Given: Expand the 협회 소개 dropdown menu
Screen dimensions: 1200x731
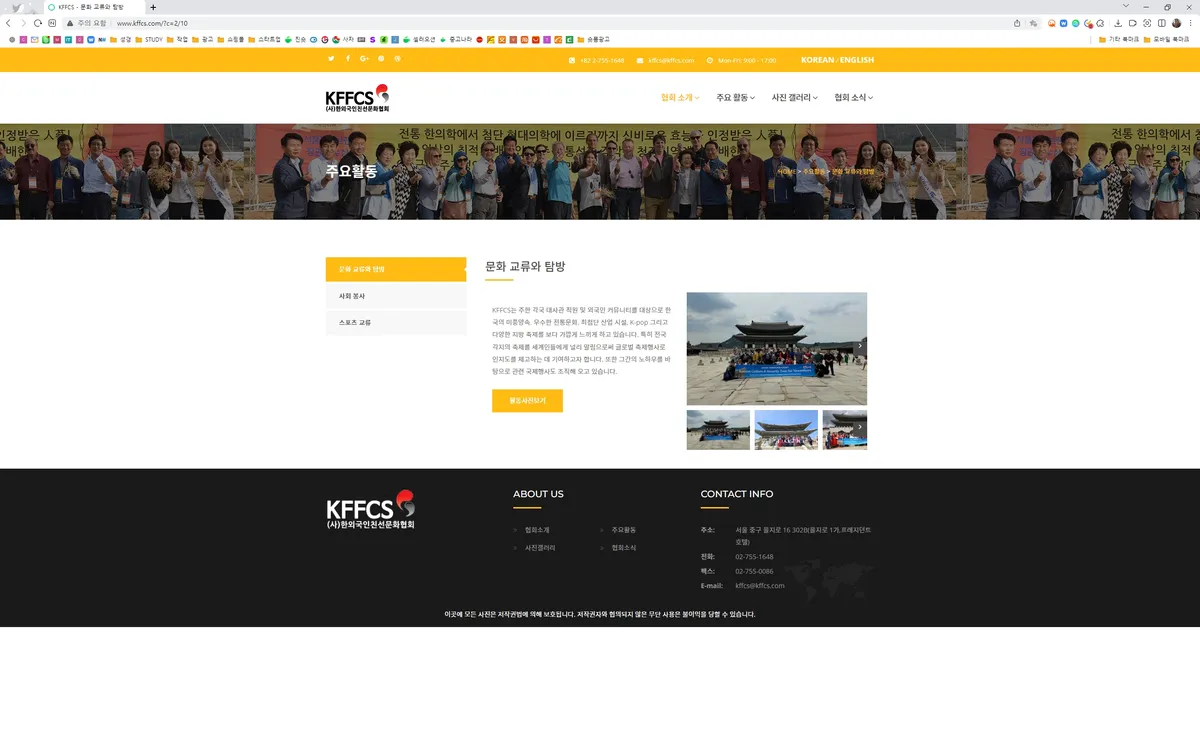Looking at the screenshot, I should [x=680, y=98].
